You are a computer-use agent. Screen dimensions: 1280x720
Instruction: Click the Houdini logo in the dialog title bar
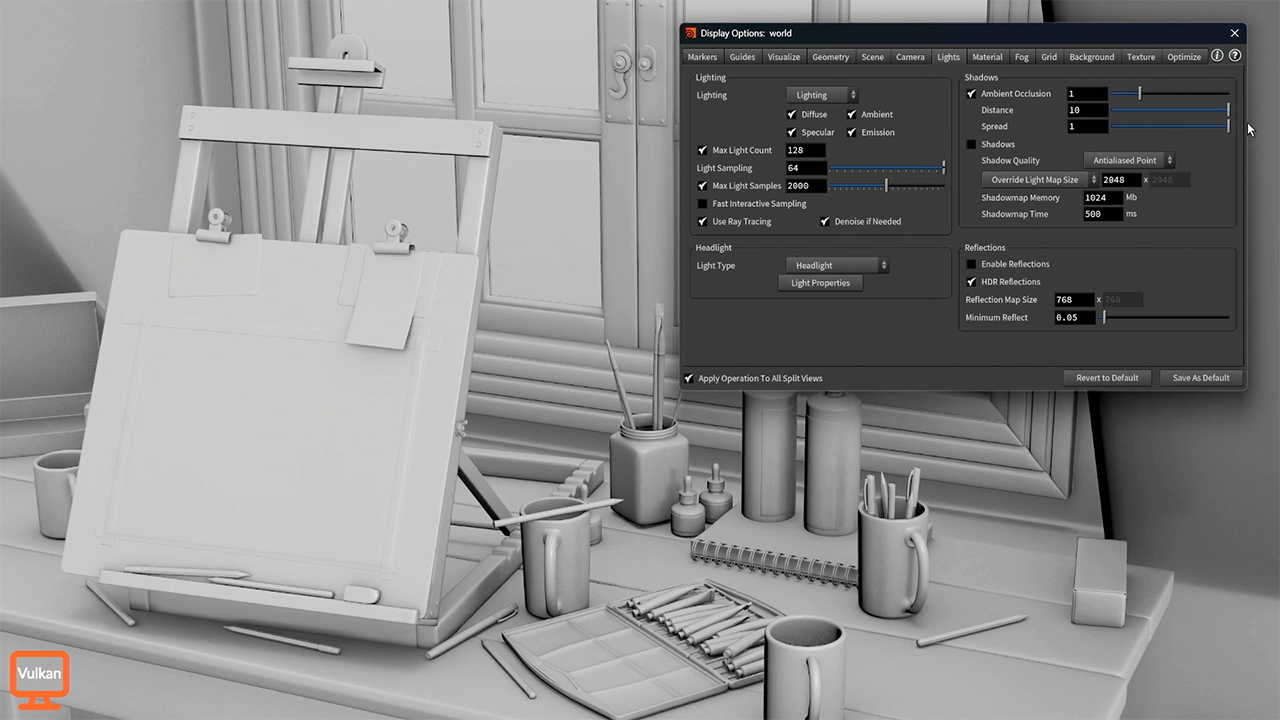click(x=690, y=33)
